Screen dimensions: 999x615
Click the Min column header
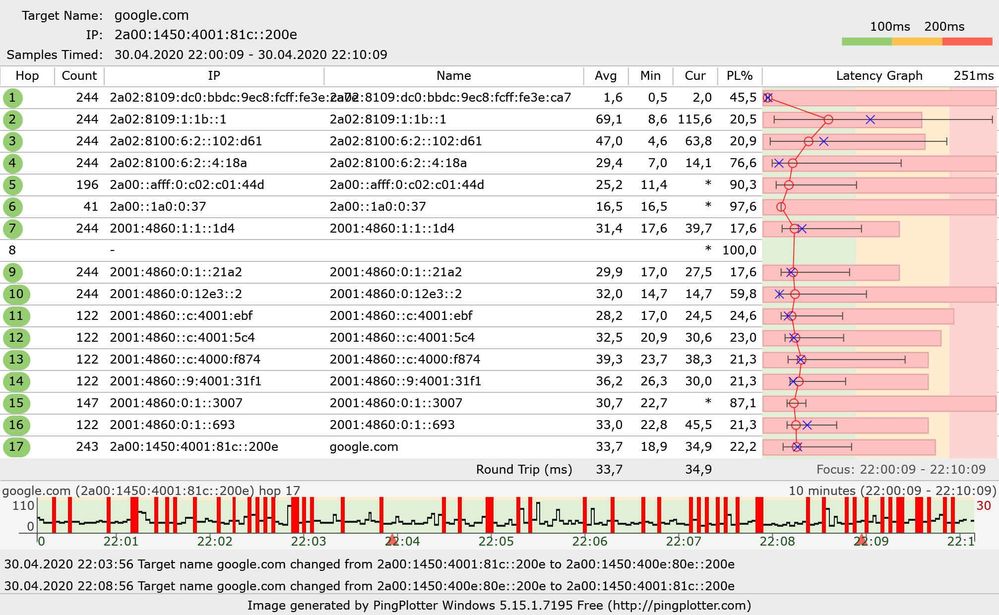(650, 76)
